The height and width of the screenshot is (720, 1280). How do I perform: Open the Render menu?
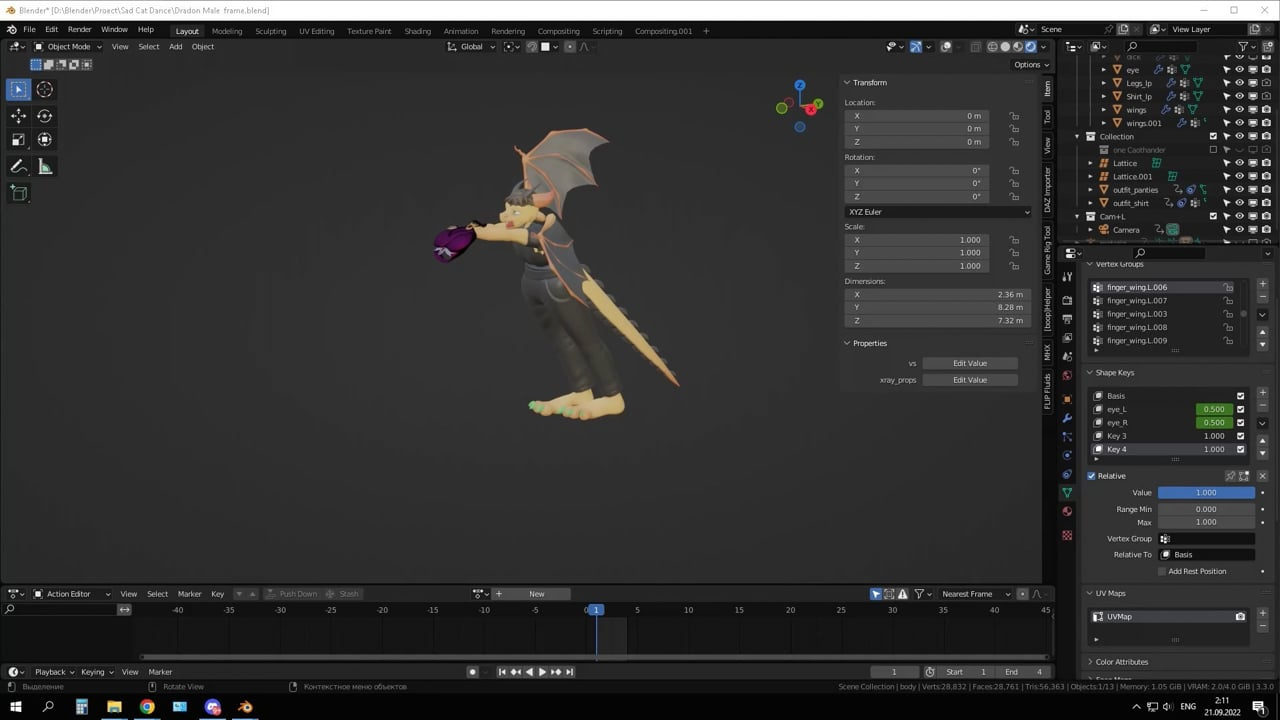pyautogui.click(x=79, y=30)
